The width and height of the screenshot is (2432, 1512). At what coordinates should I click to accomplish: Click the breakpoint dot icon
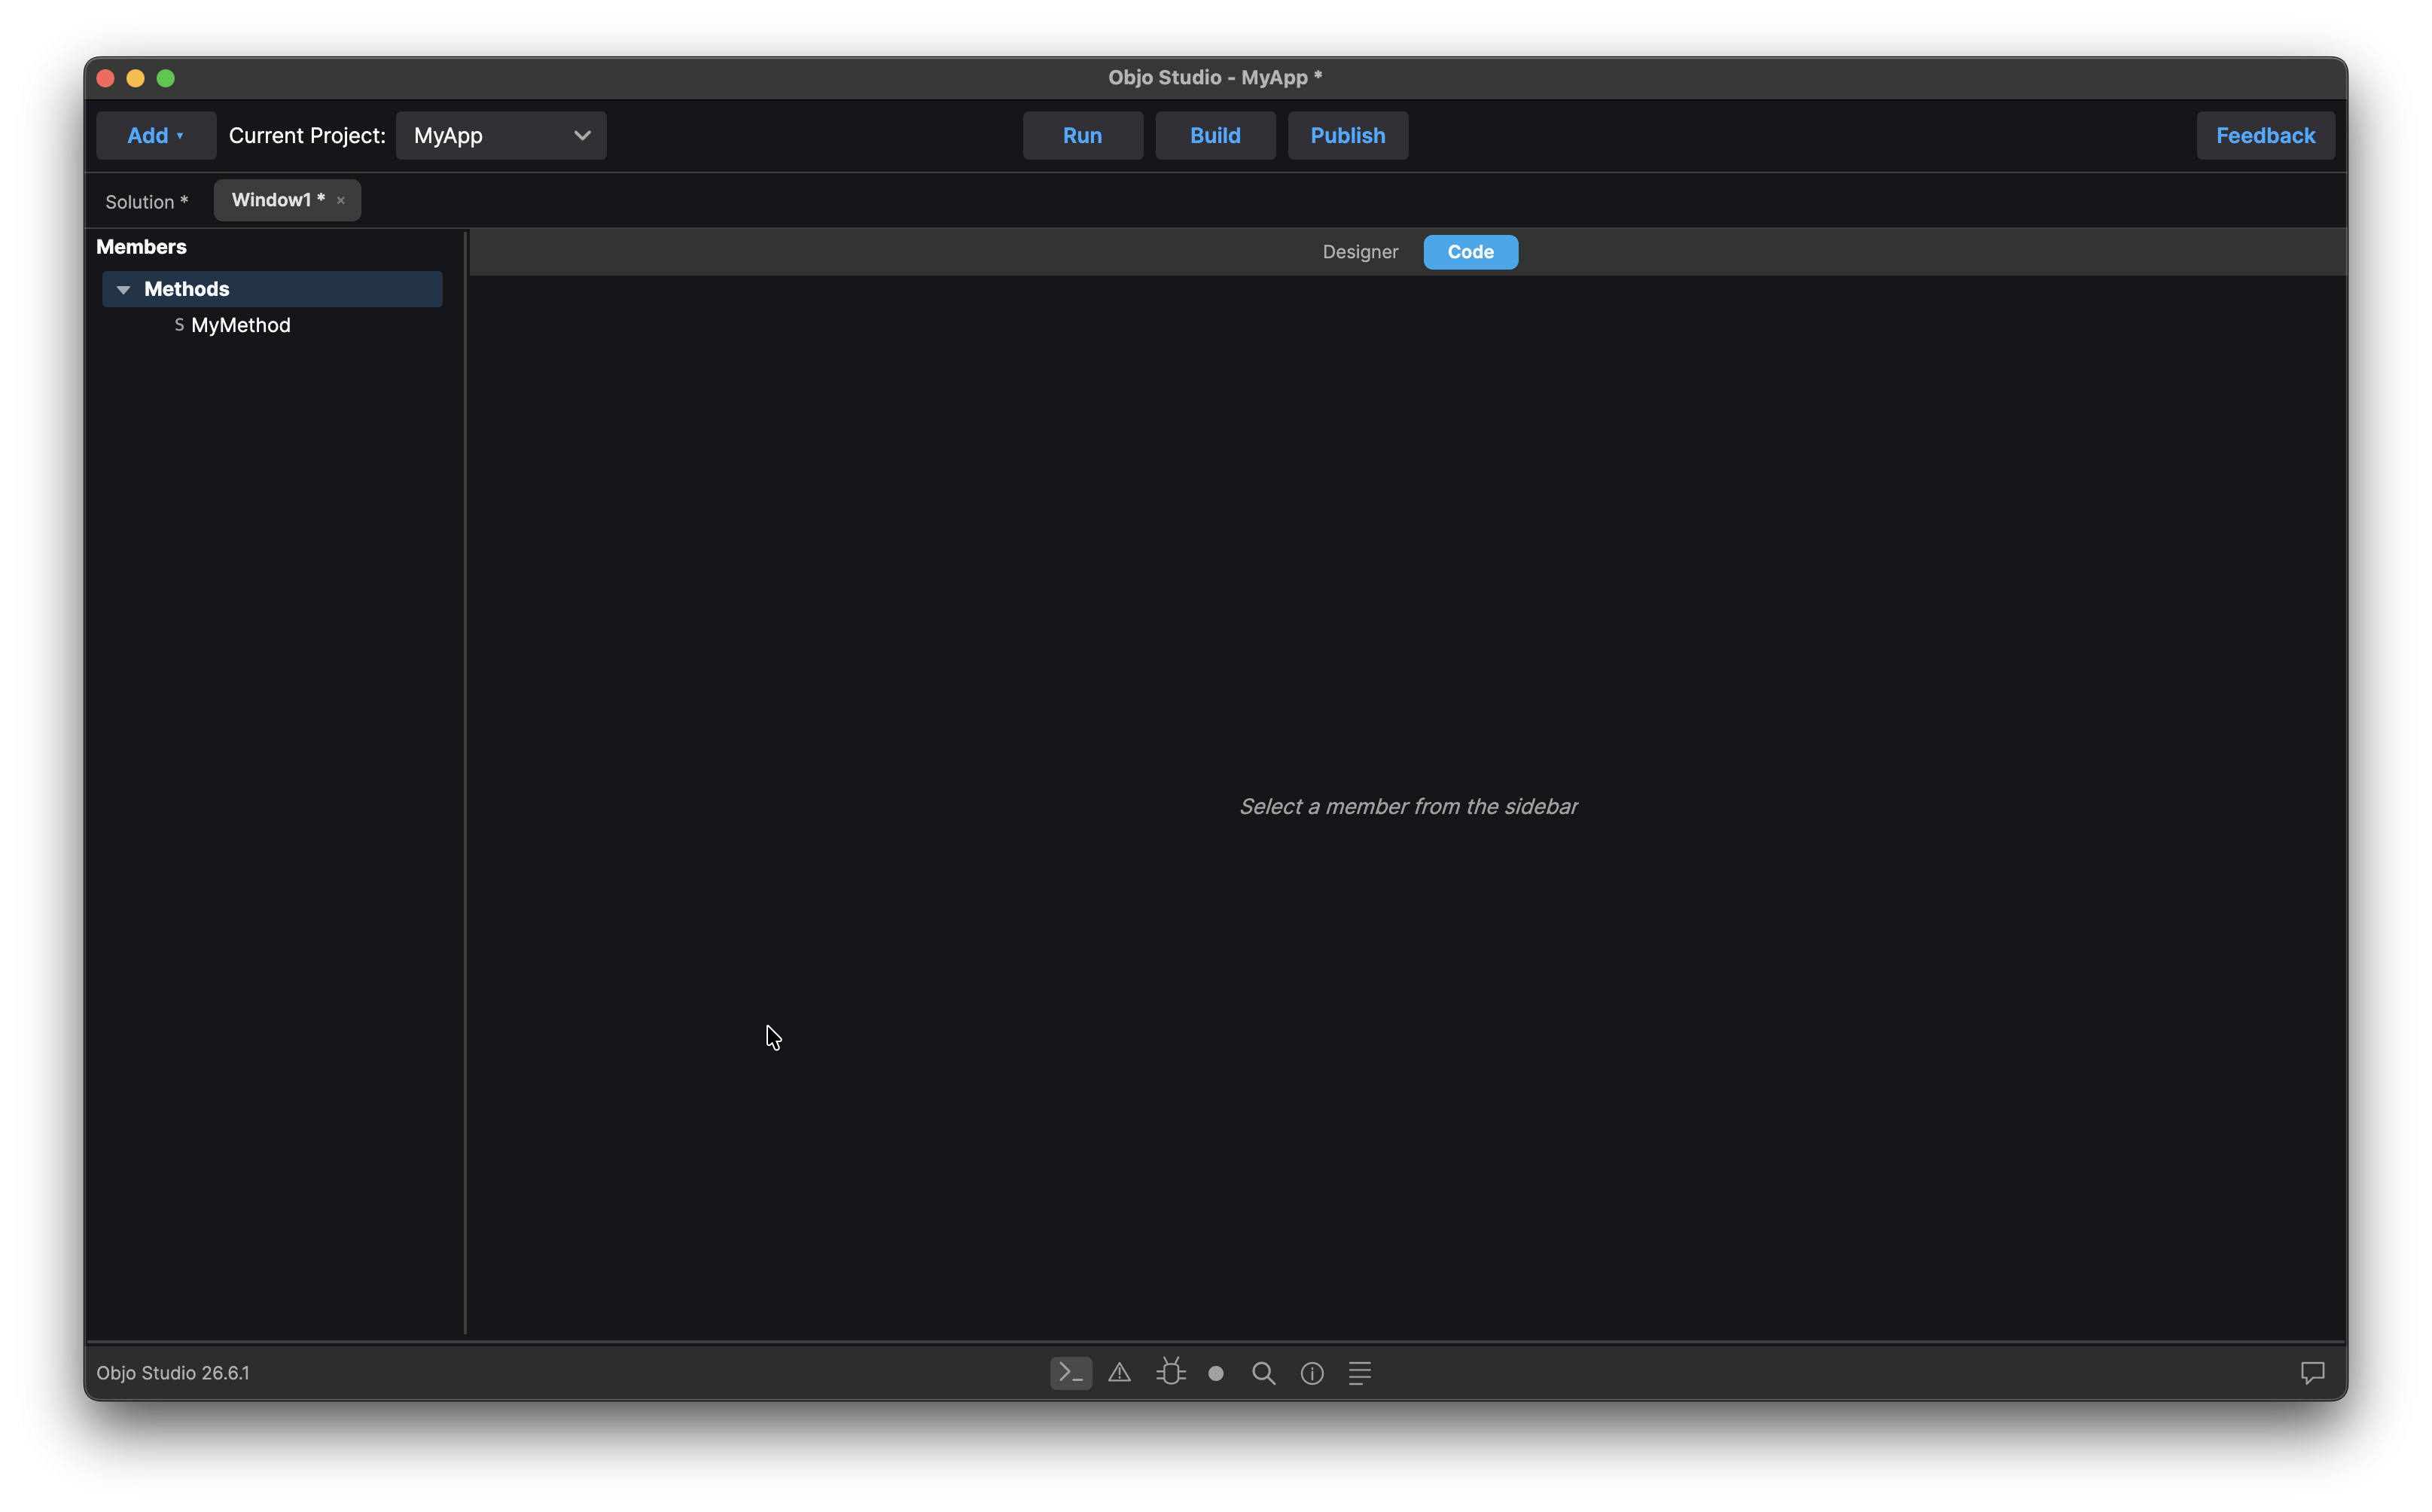(1216, 1373)
